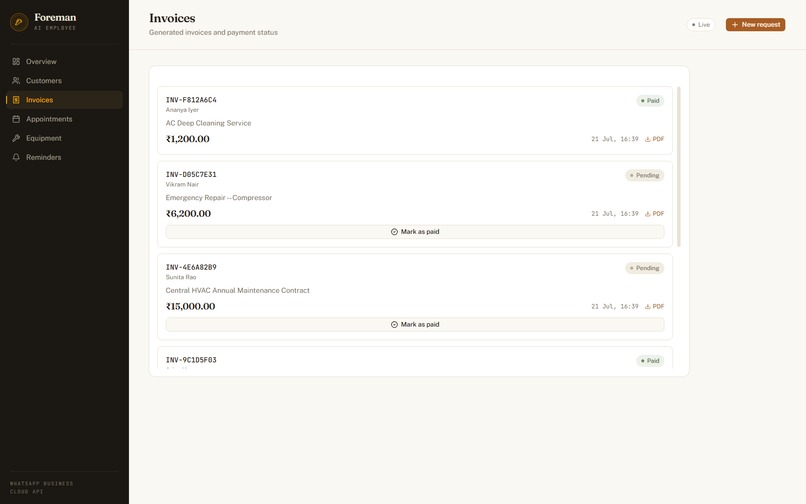Click PDF download icon for INV-F812A6C4
The image size is (806, 504).
[648, 139]
